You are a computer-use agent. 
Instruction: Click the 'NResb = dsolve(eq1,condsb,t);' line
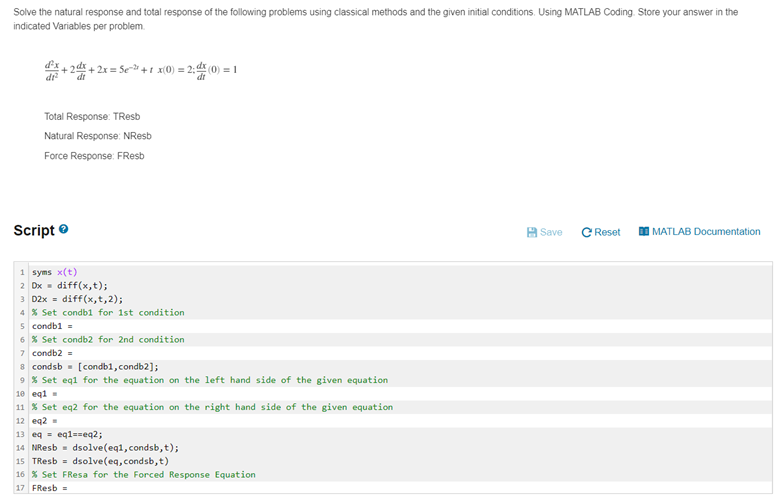pos(105,448)
